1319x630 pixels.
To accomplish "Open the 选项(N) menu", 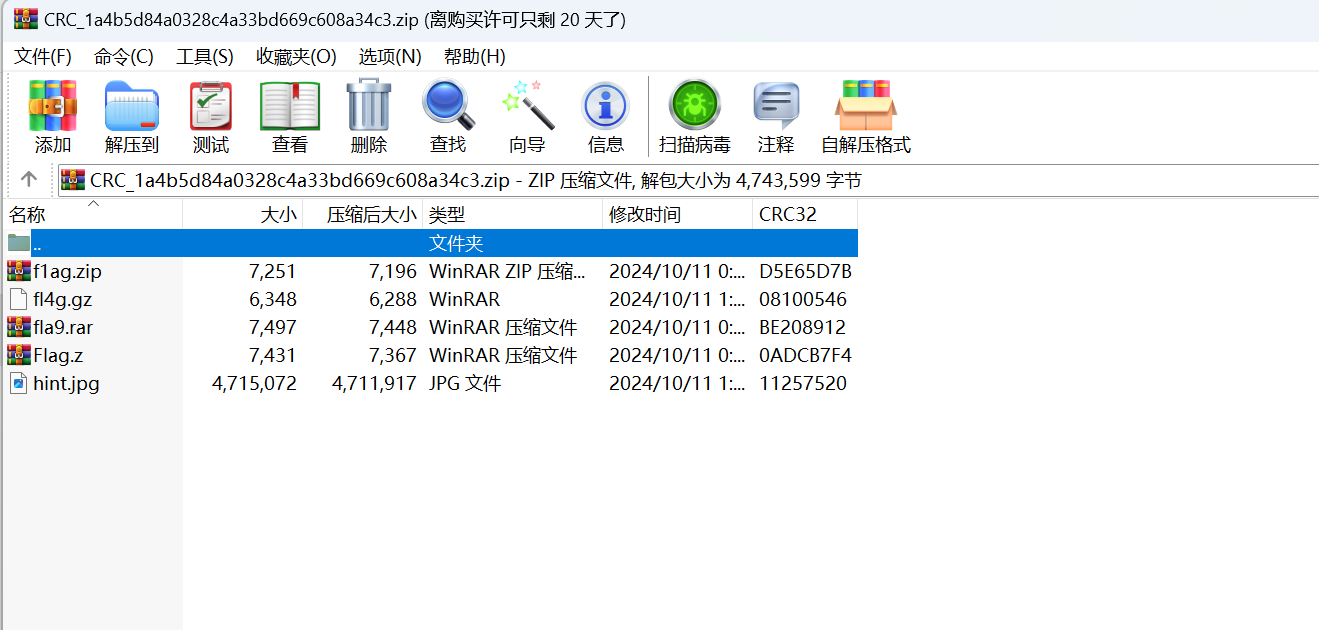I will click(x=390, y=56).
